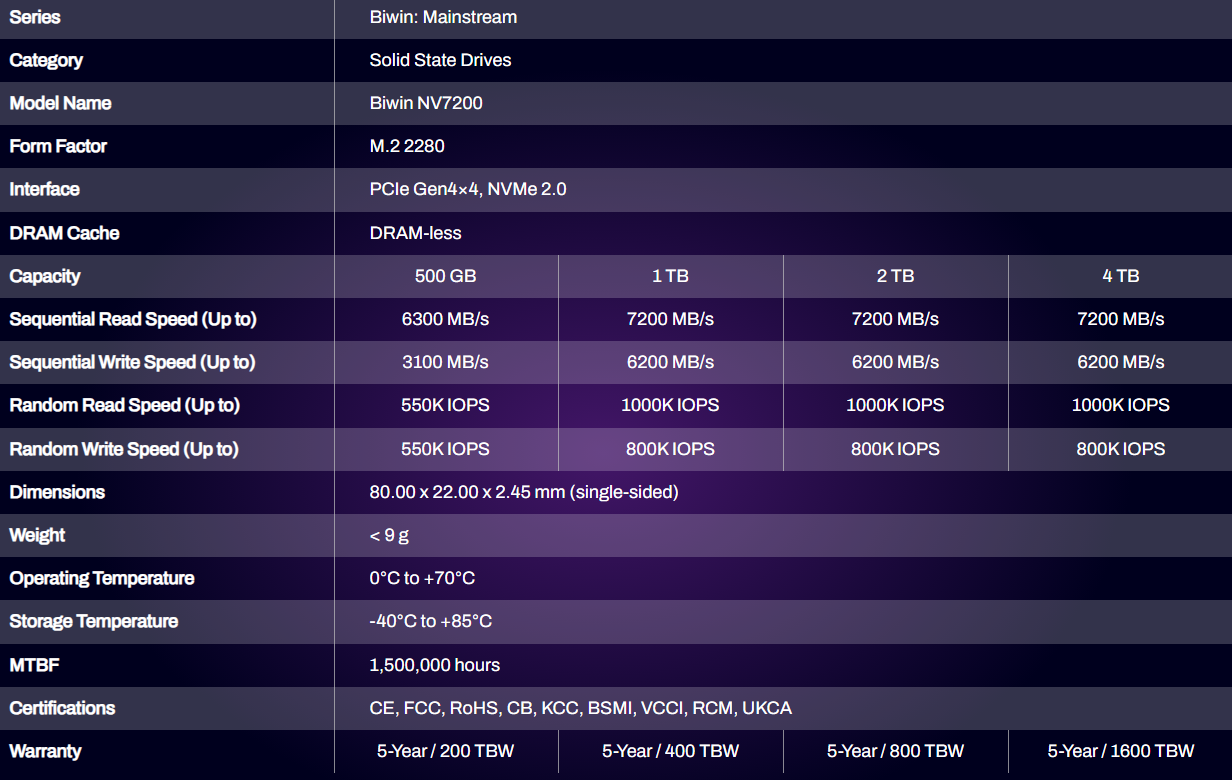Click the 'M.2 2280' value
Viewport: 1232px width, 780px height.
(407, 146)
